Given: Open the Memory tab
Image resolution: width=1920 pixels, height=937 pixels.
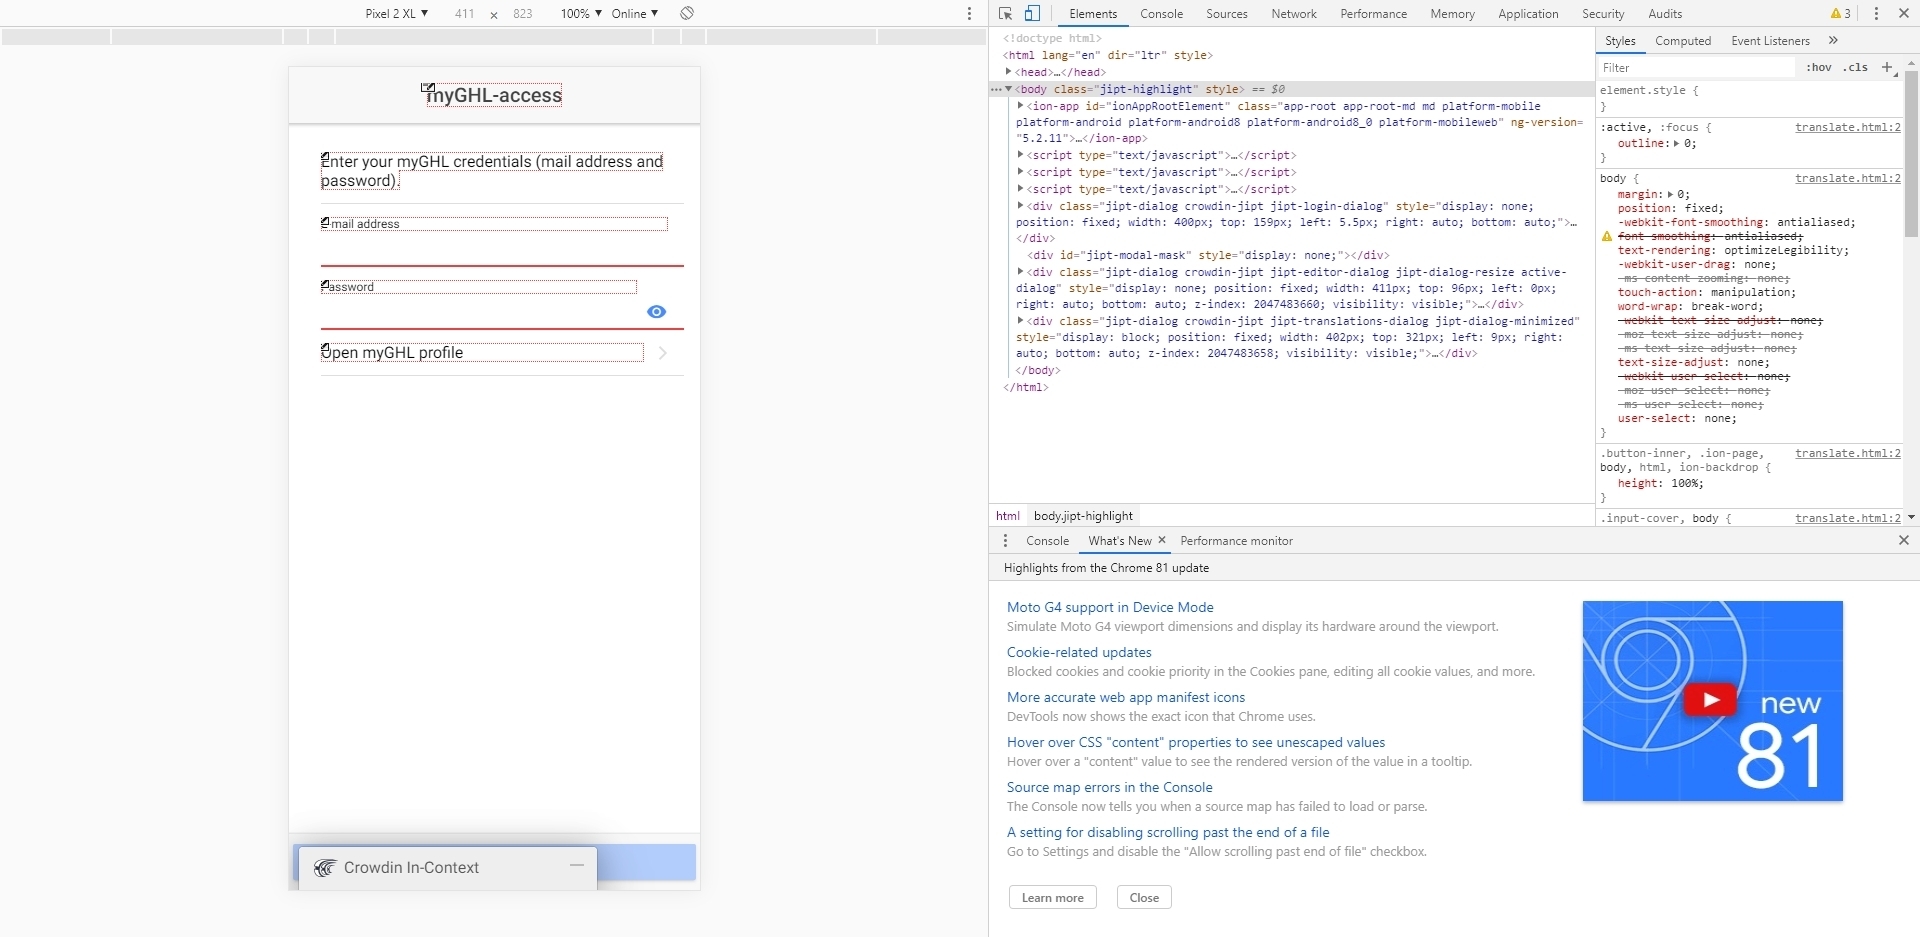Looking at the screenshot, I should tap(1452, 13).
